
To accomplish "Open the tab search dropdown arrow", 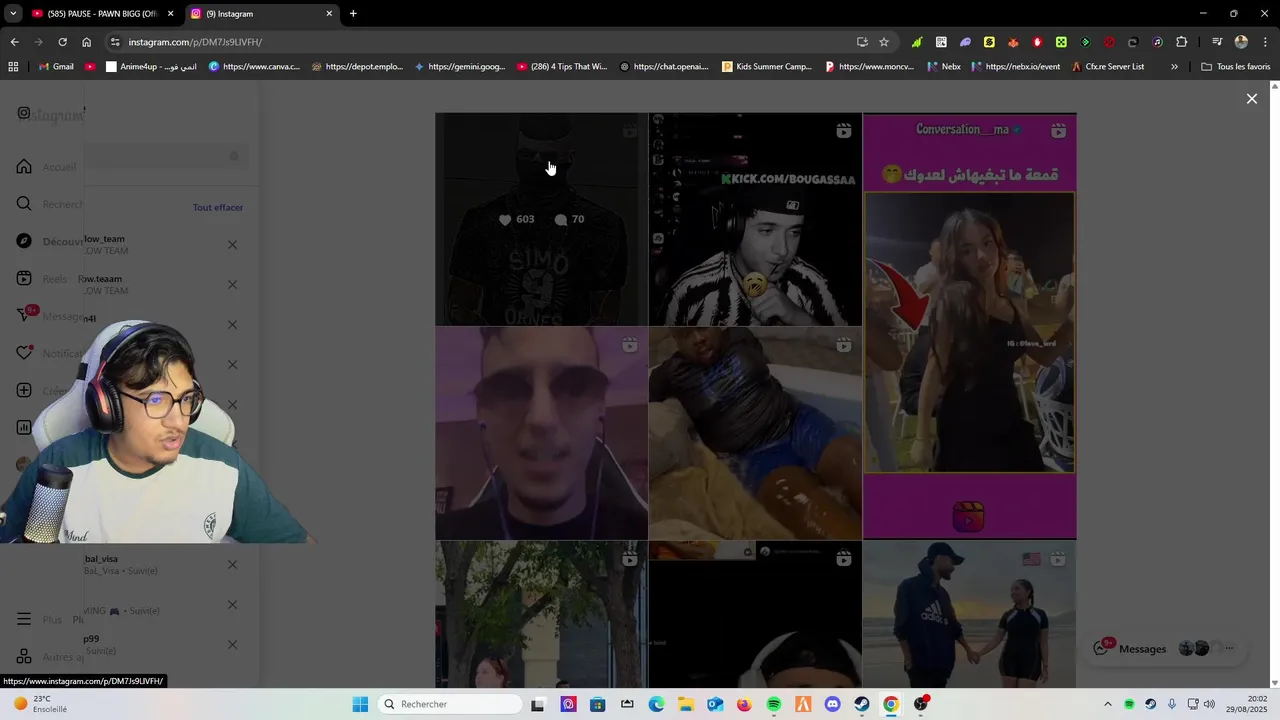I will coord(12,14).
